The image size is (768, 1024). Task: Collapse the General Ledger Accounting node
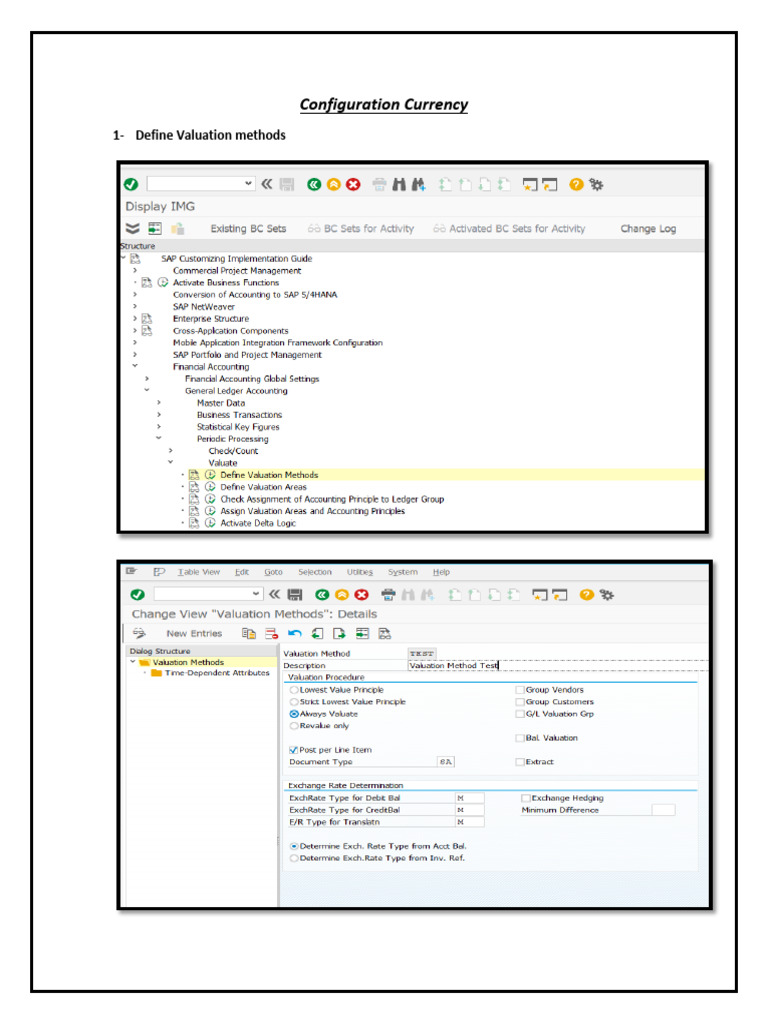point(147,391)
